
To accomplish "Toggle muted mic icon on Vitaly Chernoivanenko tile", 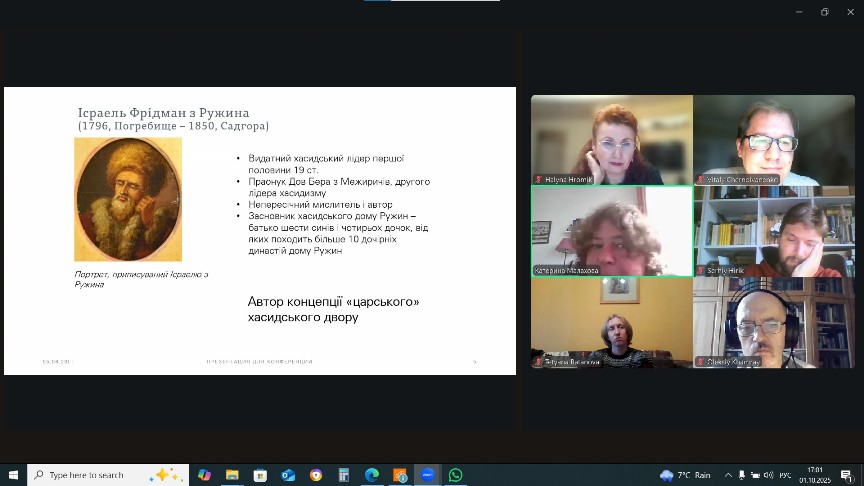I will [x=701, y=180].
